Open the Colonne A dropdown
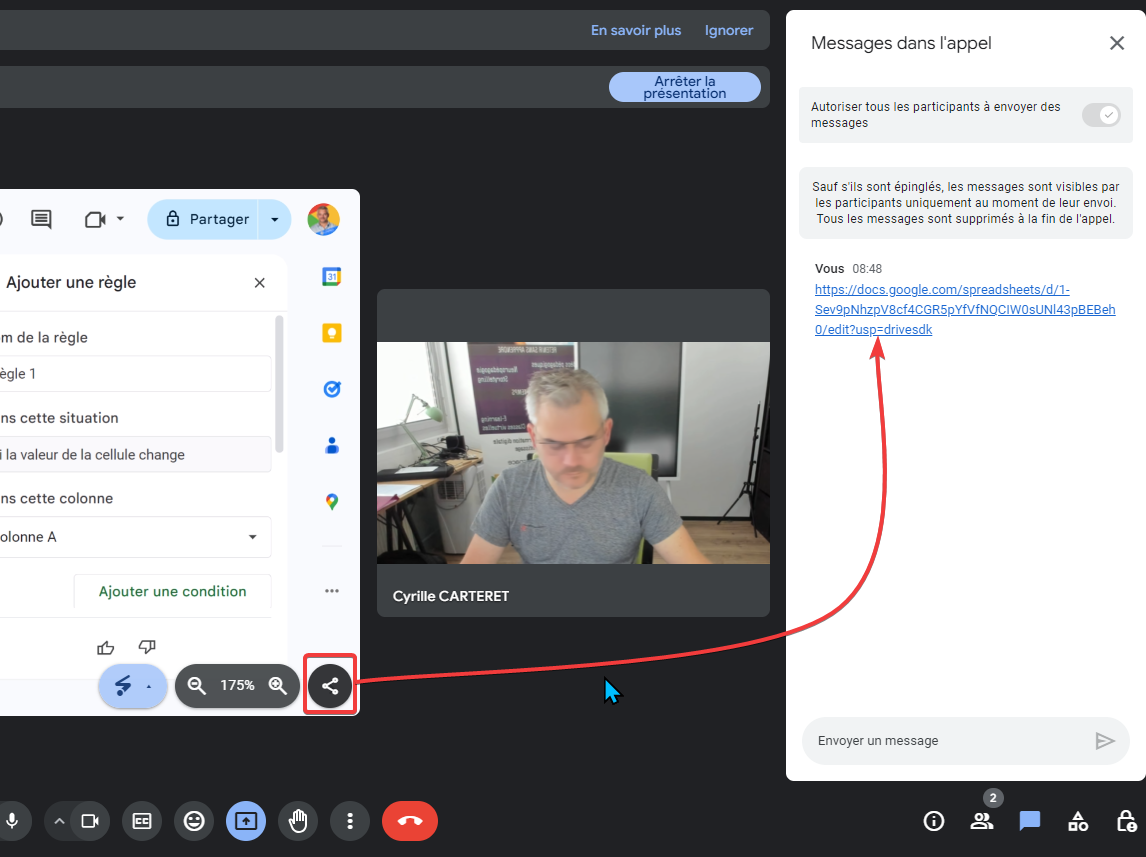 pos(135,537)
